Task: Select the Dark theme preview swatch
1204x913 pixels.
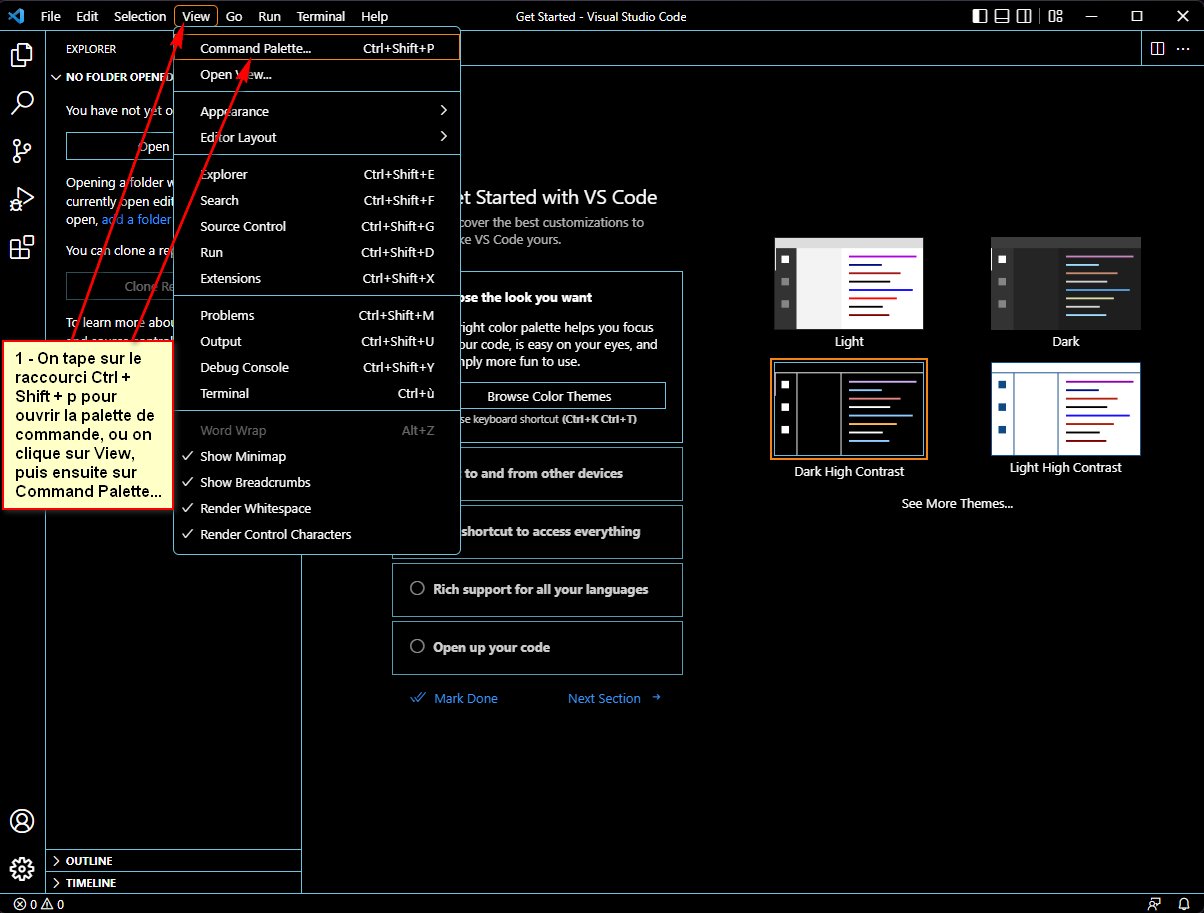Action: pyautogui.click(x=1065, y=283)
